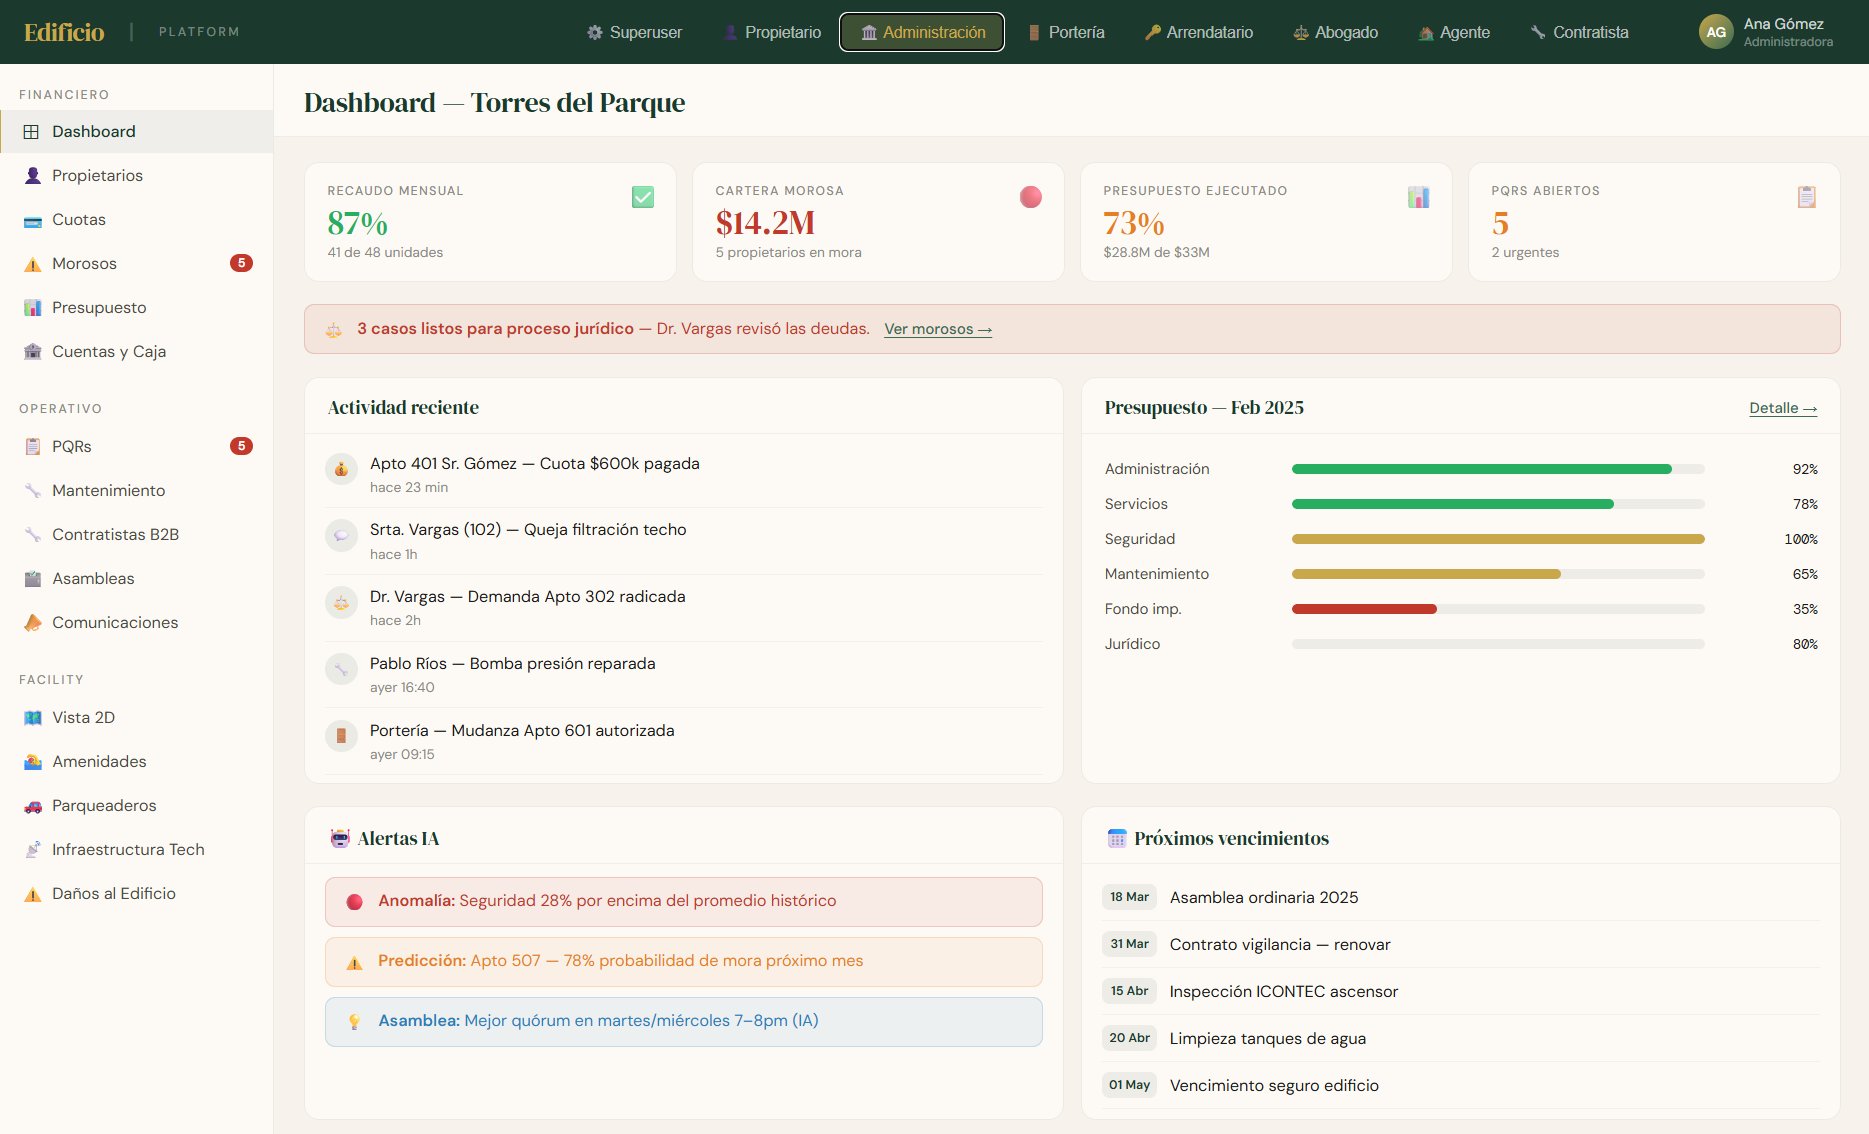Click the PQRs red 5 badge in sidebar
1869x1134 pixels.
pyautogui.click(x=241, y=446)
